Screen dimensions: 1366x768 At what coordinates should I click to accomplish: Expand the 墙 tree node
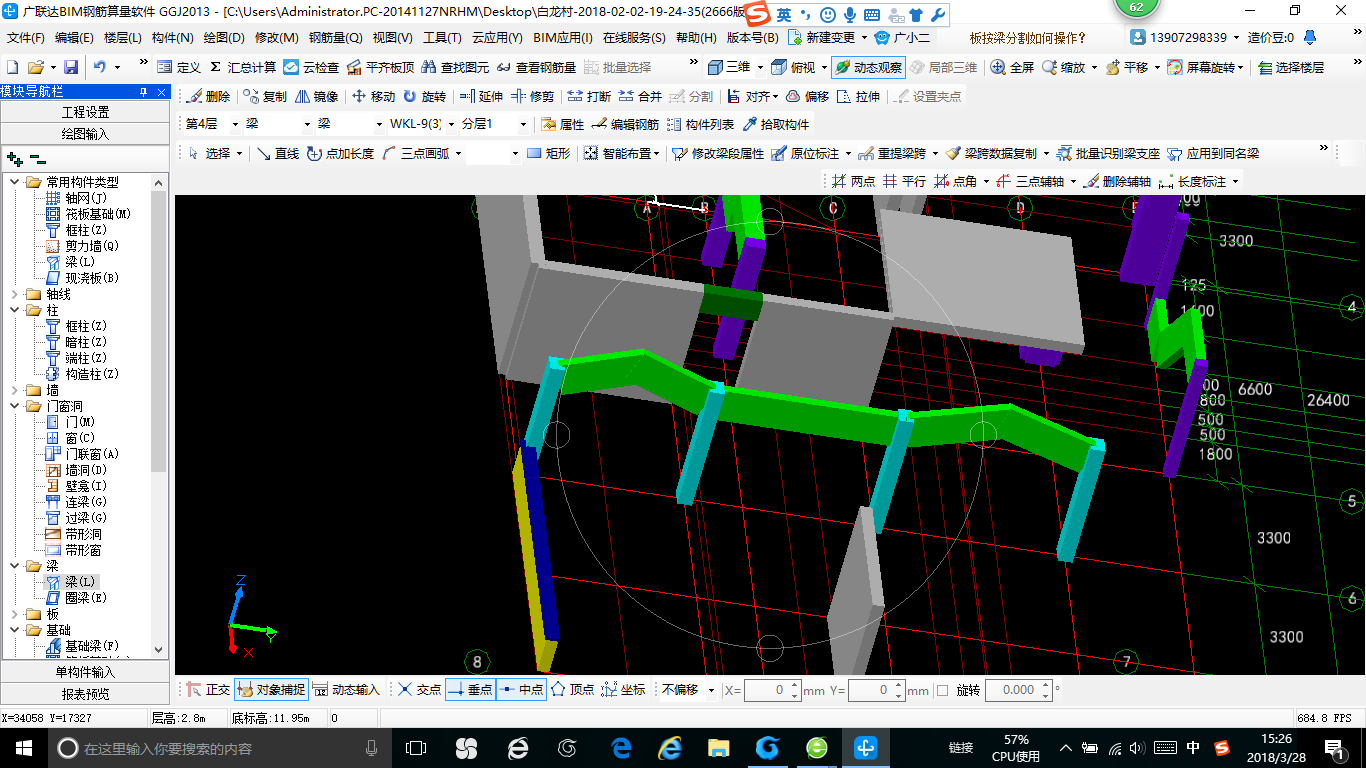tap(15, 390)
